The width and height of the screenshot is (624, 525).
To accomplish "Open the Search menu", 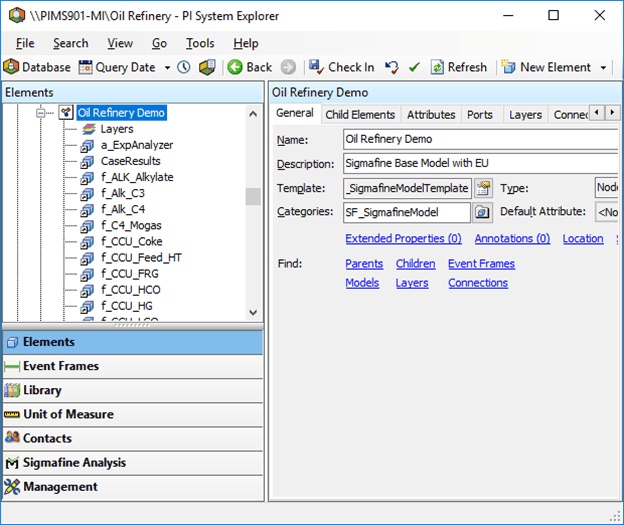I will 71,43.
